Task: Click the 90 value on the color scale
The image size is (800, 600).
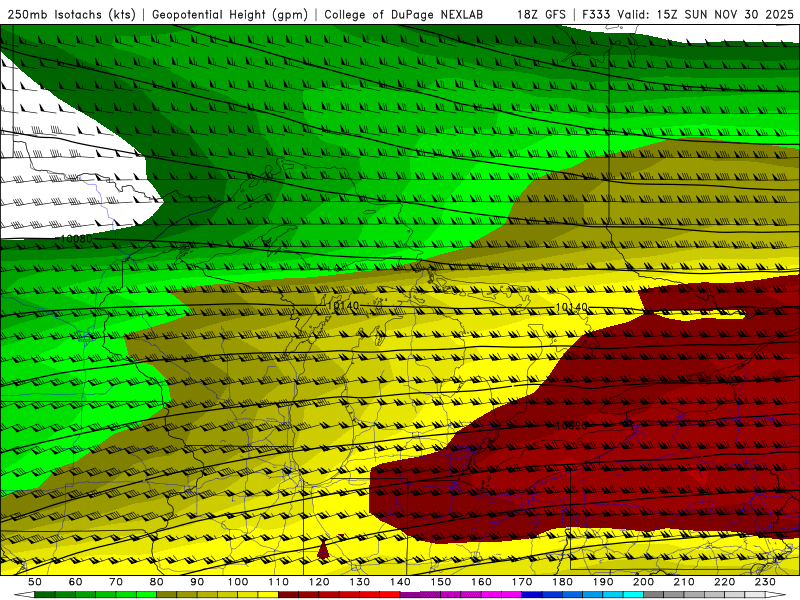Action: point(197,582)
